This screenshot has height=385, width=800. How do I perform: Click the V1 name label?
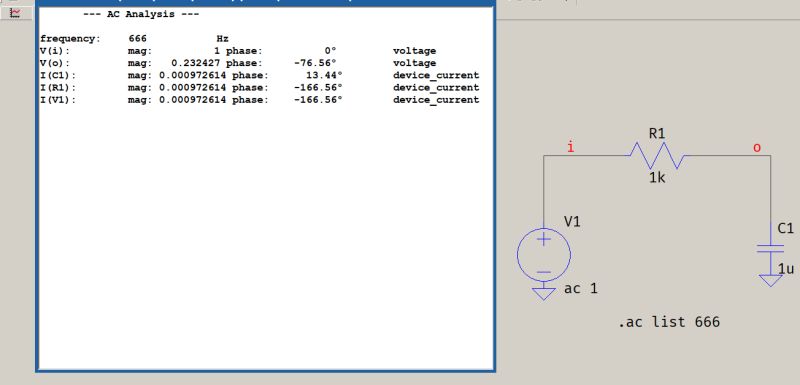click(x=572, y=222)
